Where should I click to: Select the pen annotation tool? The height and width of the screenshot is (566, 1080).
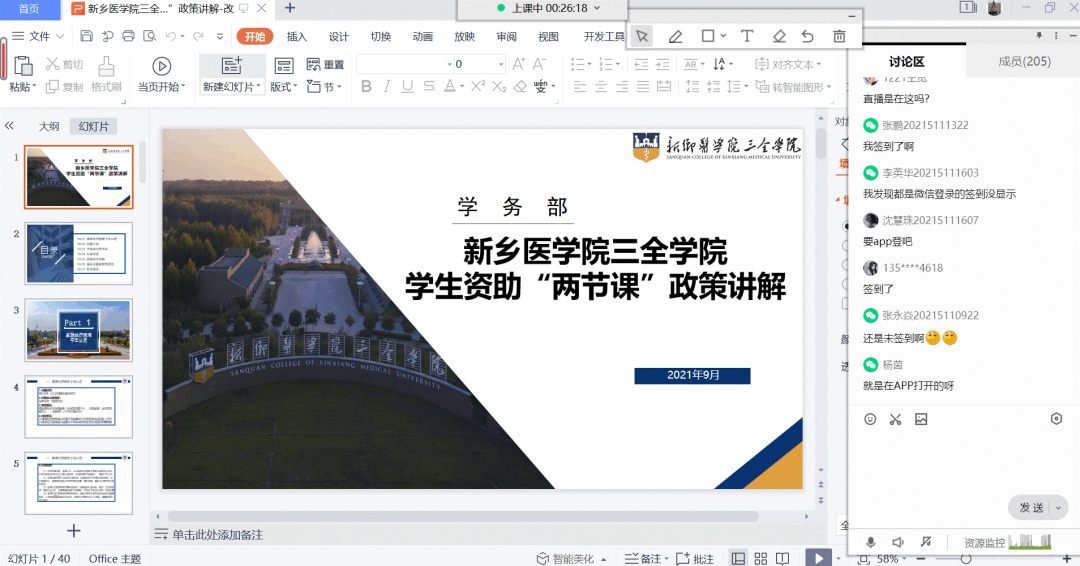(675, 36)
